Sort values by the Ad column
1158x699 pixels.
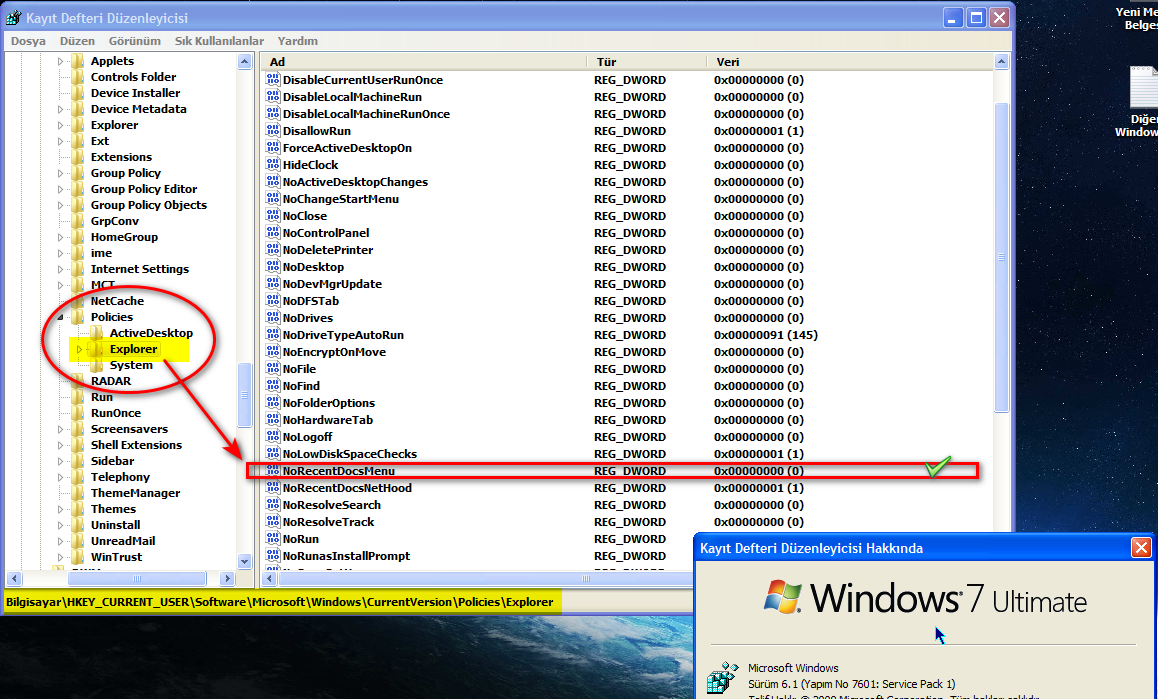point(425,62)
